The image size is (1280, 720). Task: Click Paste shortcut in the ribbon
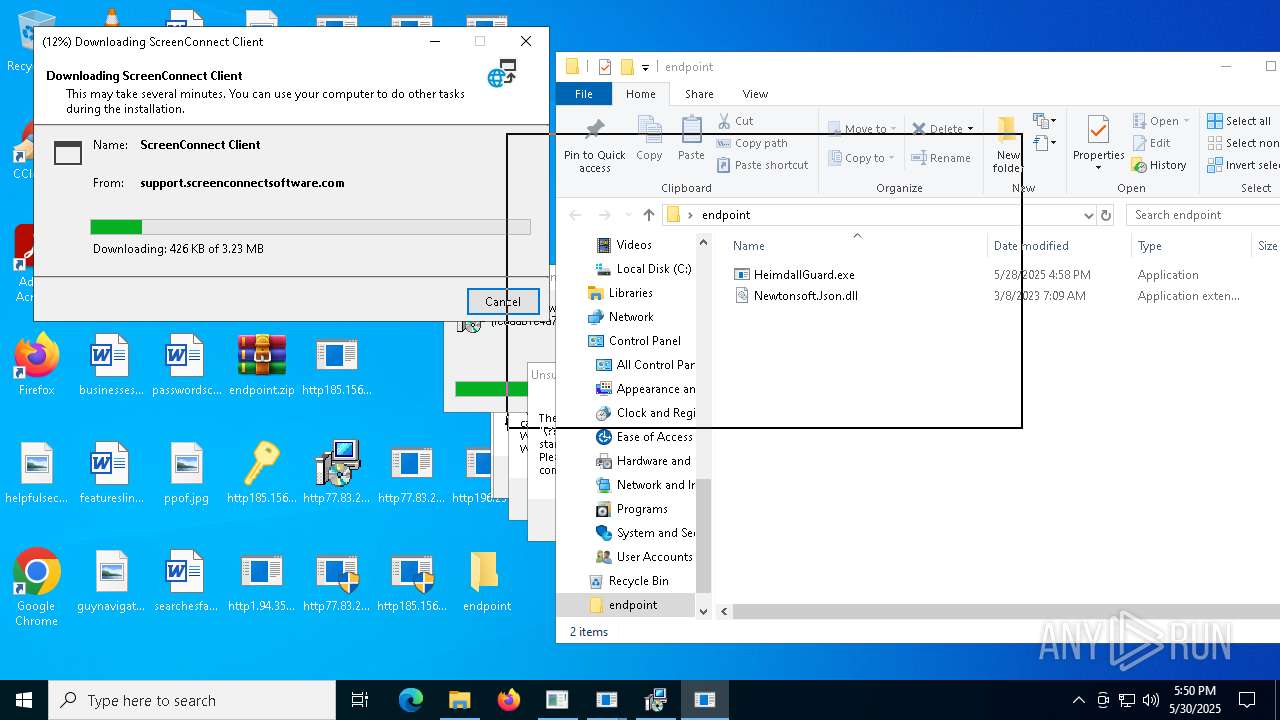(762, 165)
